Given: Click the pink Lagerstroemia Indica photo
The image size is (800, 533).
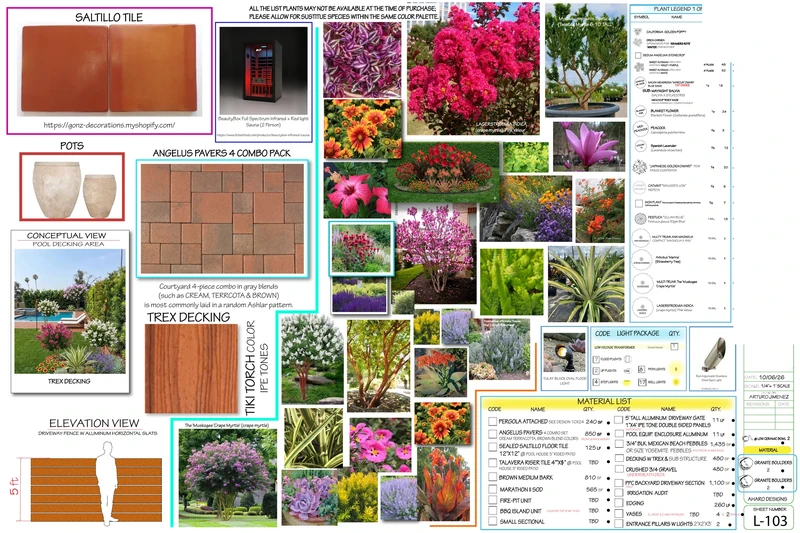Looking at the screenshot, I should pyautogui.click(x=473, y=68).
